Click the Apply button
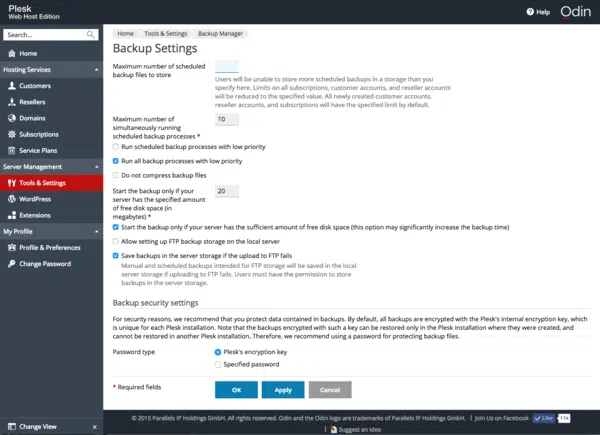Image resolution: width=600 pixels, height=435 pixels. pos(283,390)
